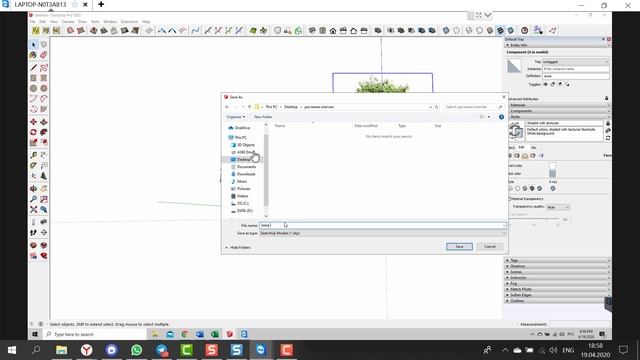Open the File menu
Screen dimensions: 640x360
33,22
